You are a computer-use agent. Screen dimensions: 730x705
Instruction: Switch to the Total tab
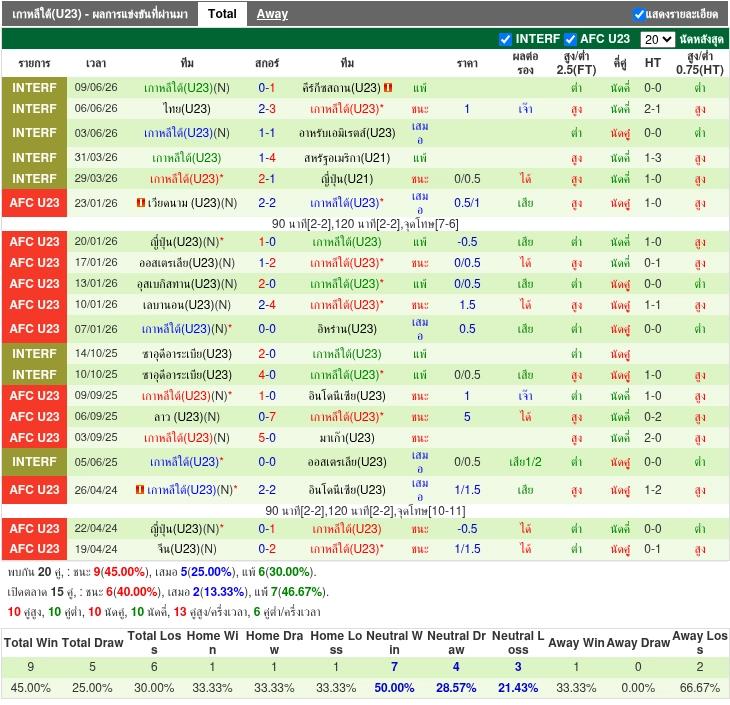[x=222, y=14]
